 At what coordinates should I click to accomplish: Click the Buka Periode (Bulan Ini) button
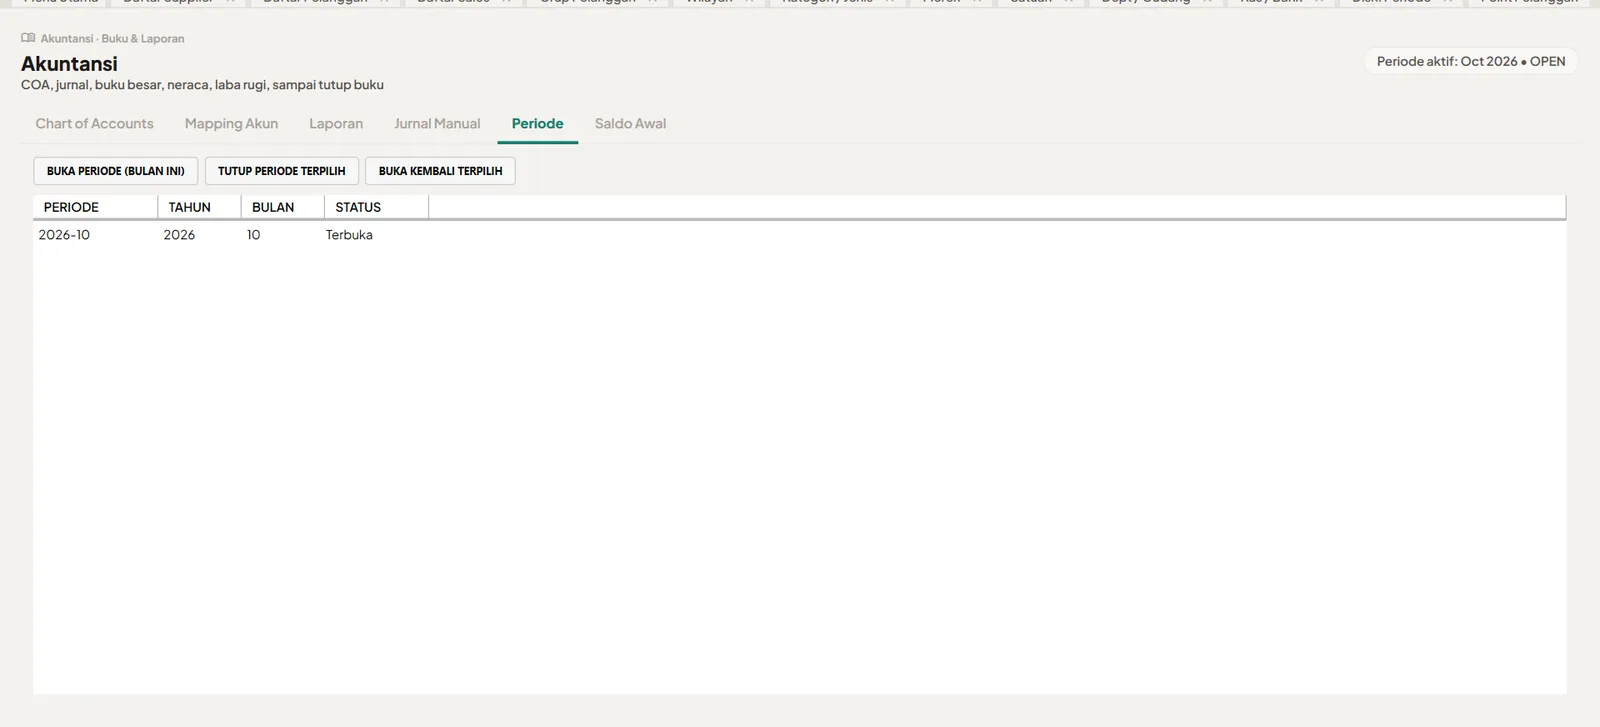pyautogui.click(x=116, y=171)
